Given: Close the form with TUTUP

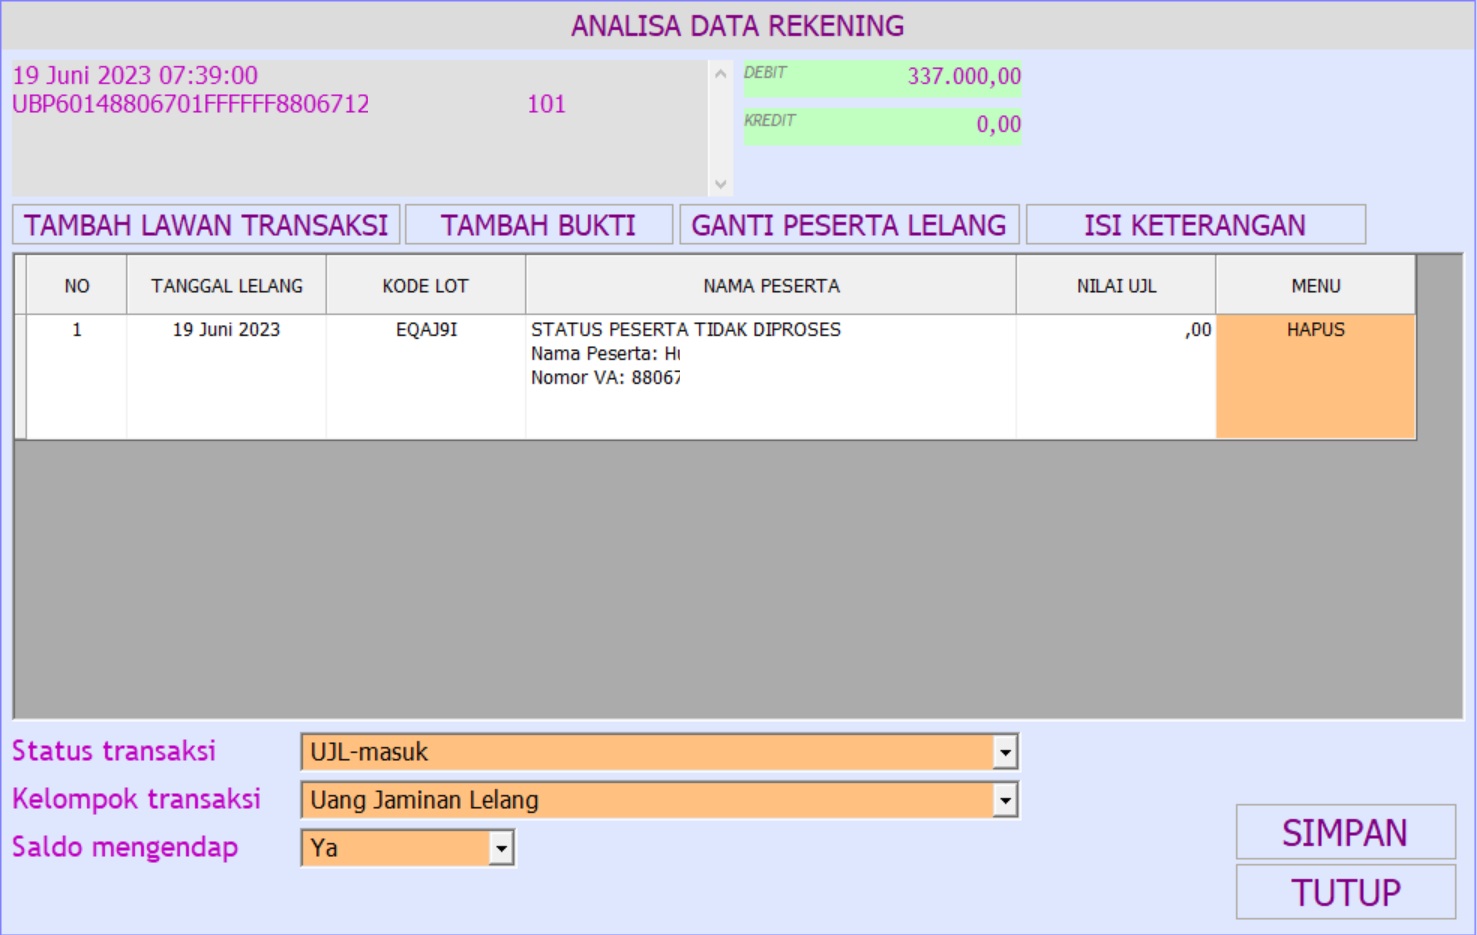Looking at the screenshot, I should (1345, 892).
